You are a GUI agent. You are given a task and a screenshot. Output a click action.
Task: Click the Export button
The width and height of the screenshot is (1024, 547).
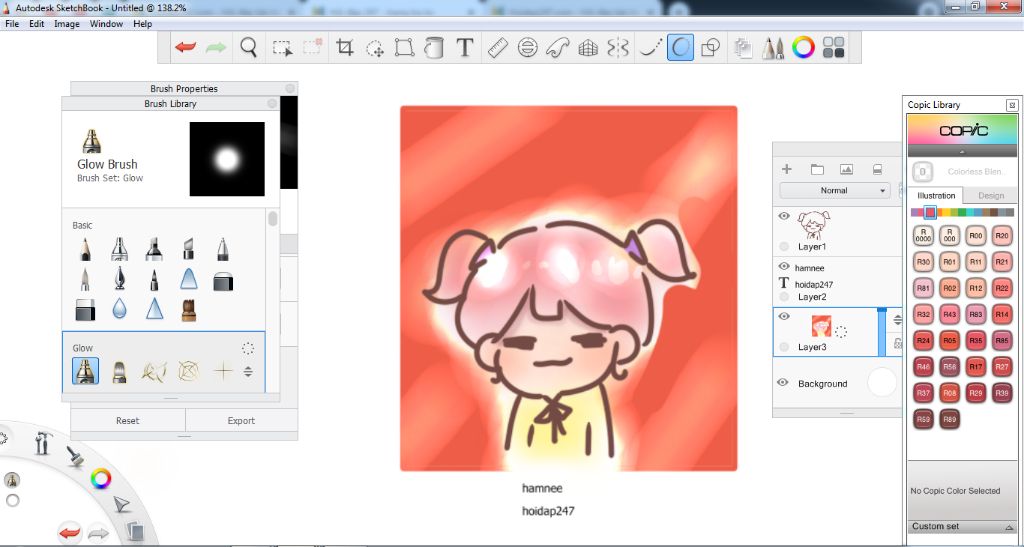241,420
